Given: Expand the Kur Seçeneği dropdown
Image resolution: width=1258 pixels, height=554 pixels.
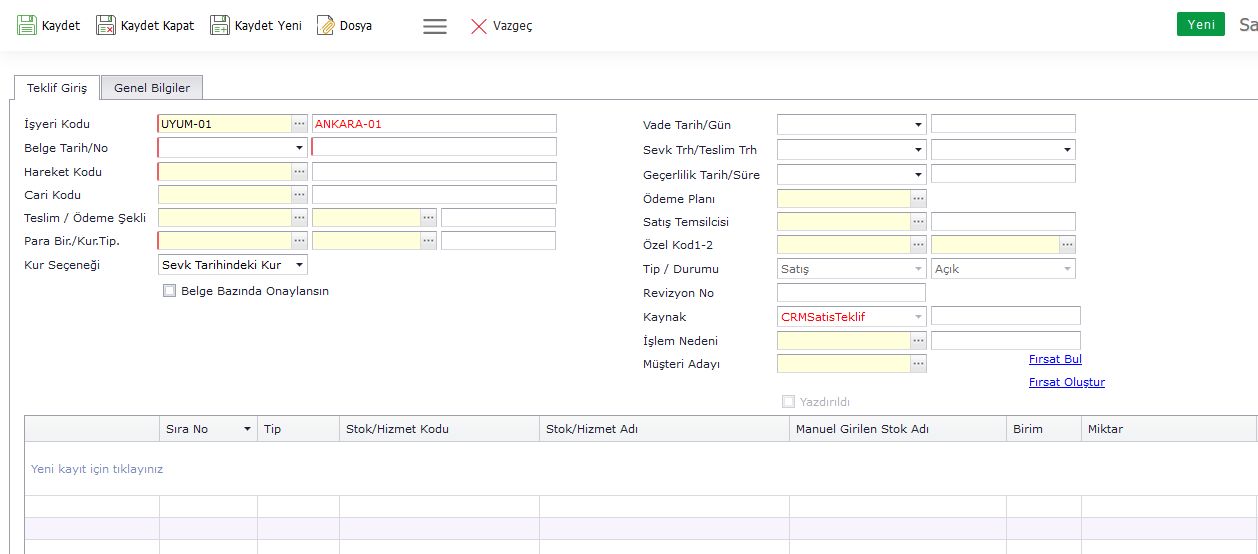Looking at the screenshot, I should tap(299, 265).
